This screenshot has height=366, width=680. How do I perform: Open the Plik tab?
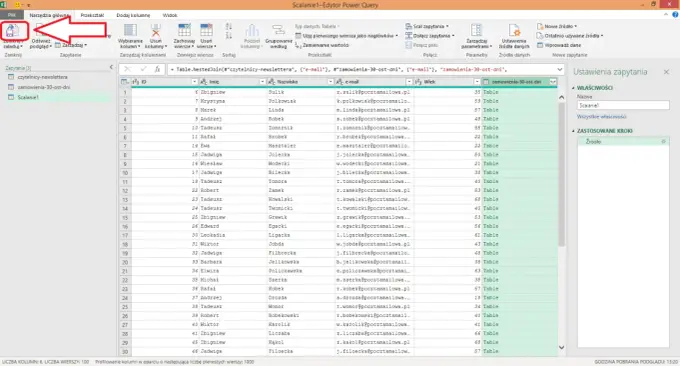tap(12, 15)
